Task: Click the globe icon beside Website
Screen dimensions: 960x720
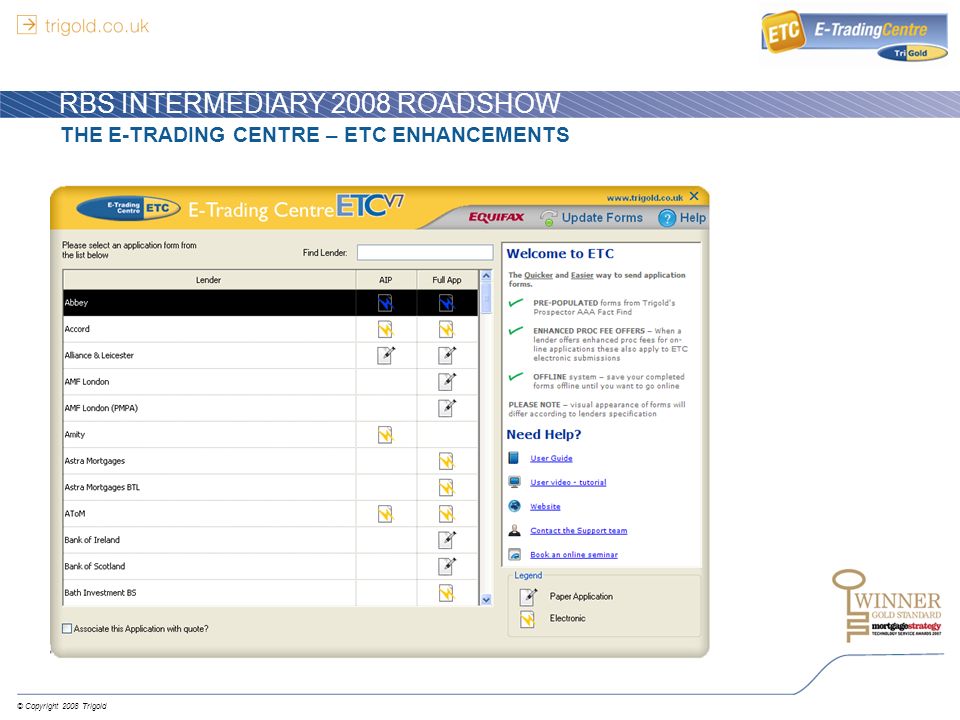Action: [514, 506]
